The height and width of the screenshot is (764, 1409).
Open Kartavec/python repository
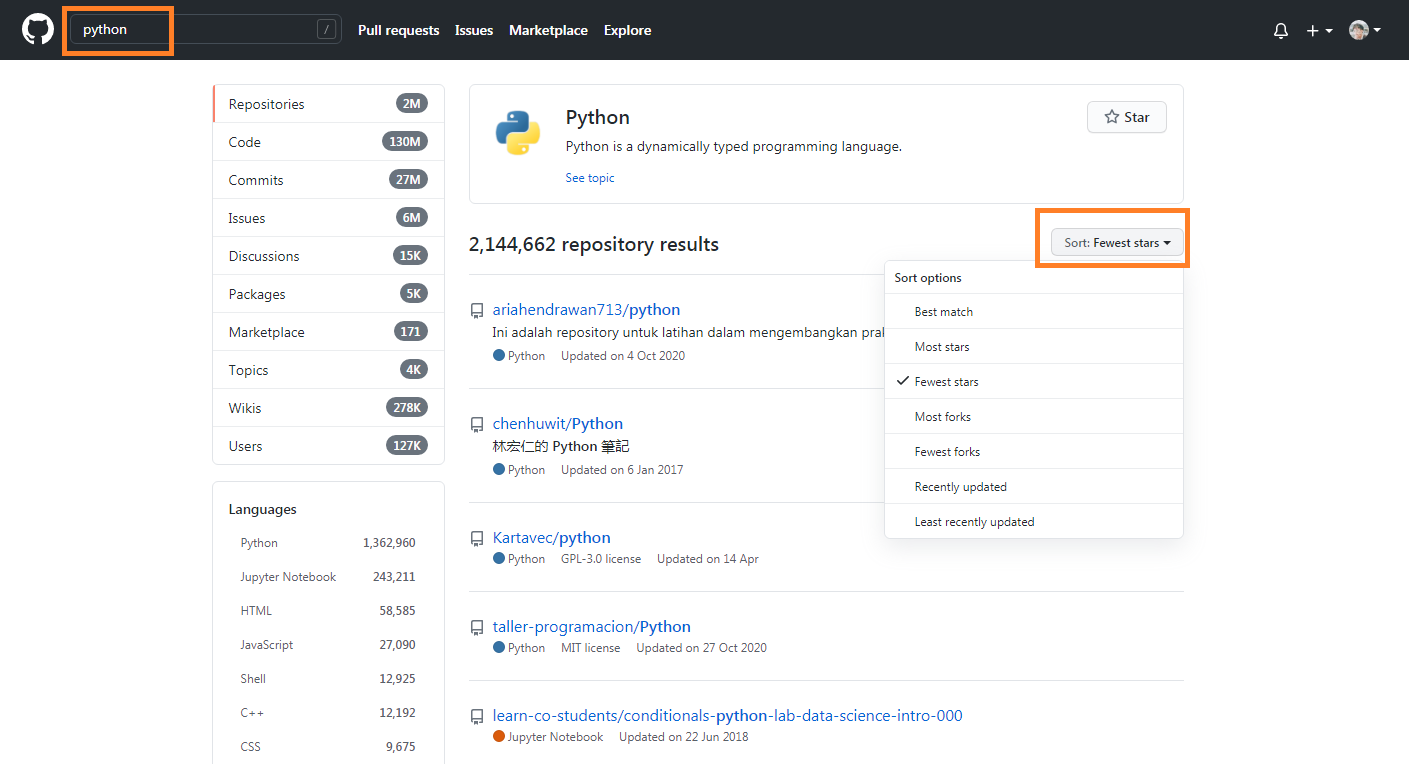click(x=551, y=538)
